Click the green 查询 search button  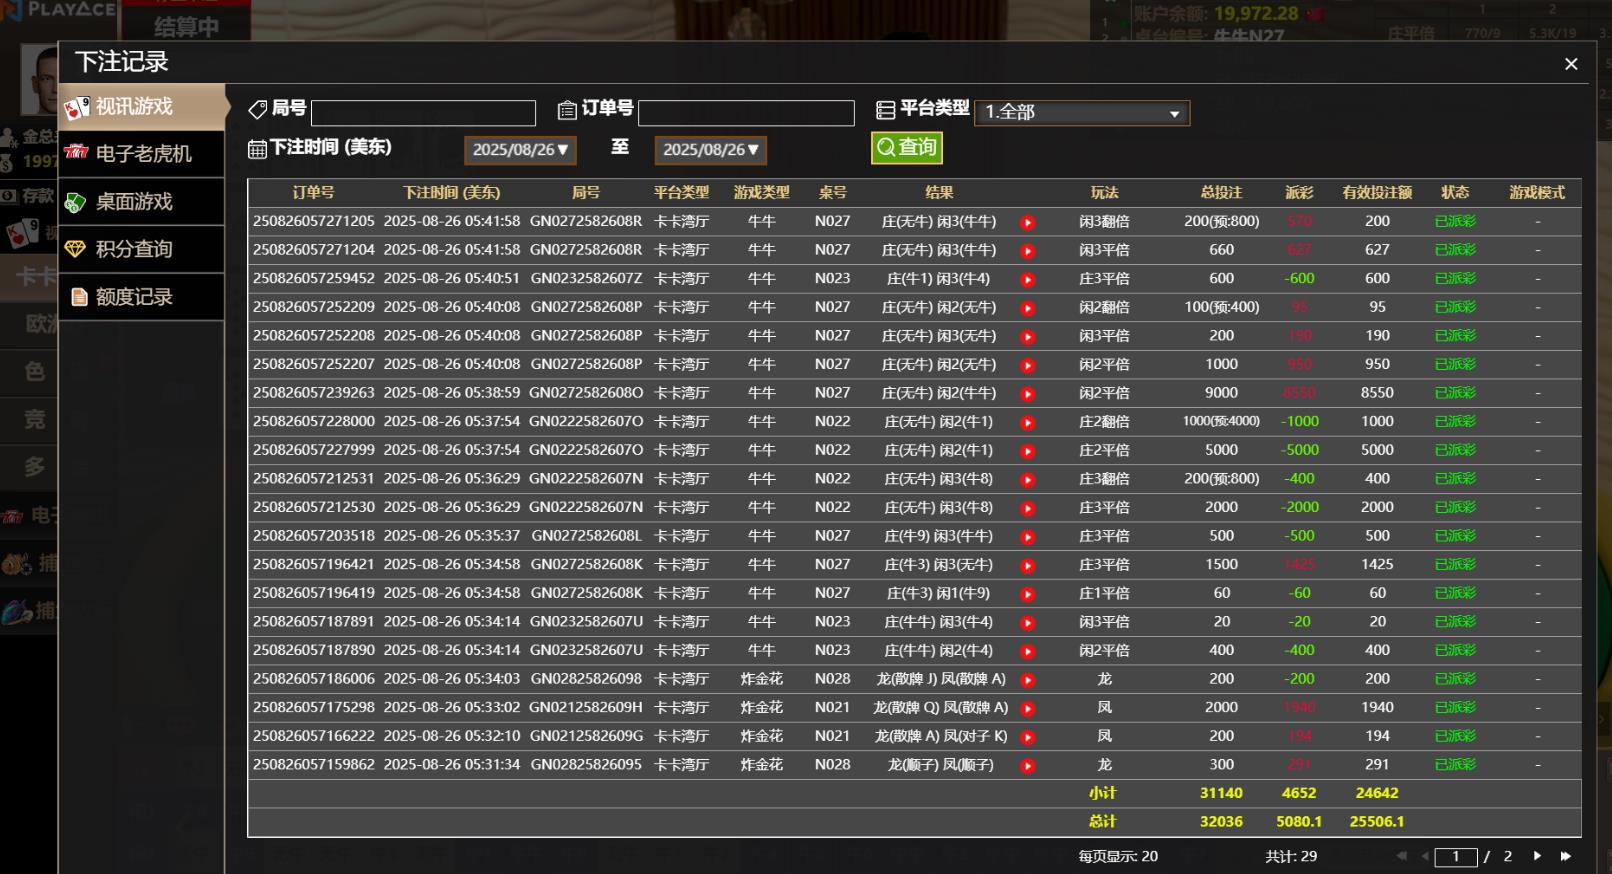(x=906, y=148)
